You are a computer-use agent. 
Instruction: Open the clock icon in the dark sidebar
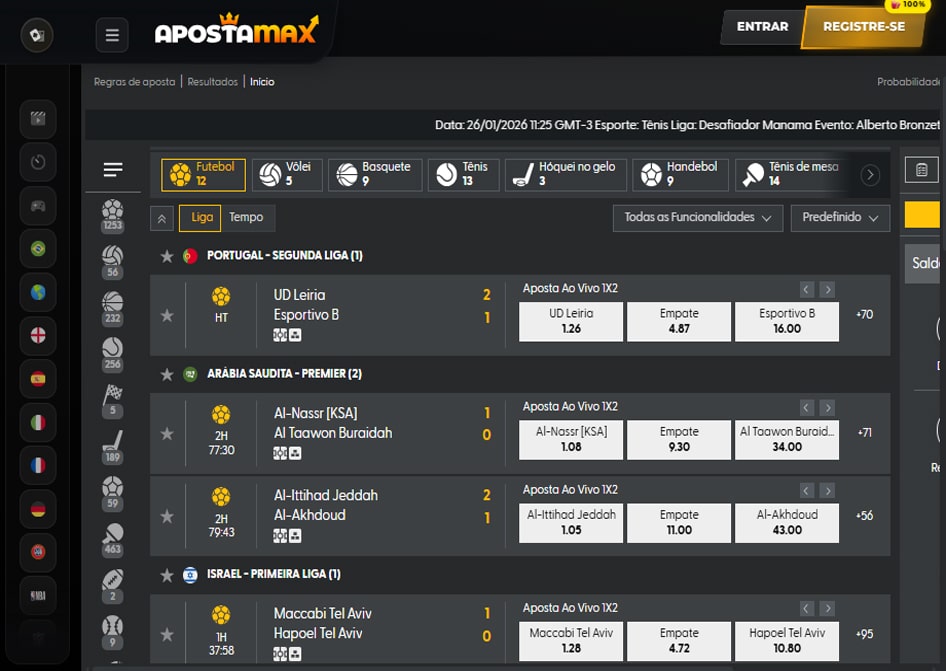(x=38, y=162)
